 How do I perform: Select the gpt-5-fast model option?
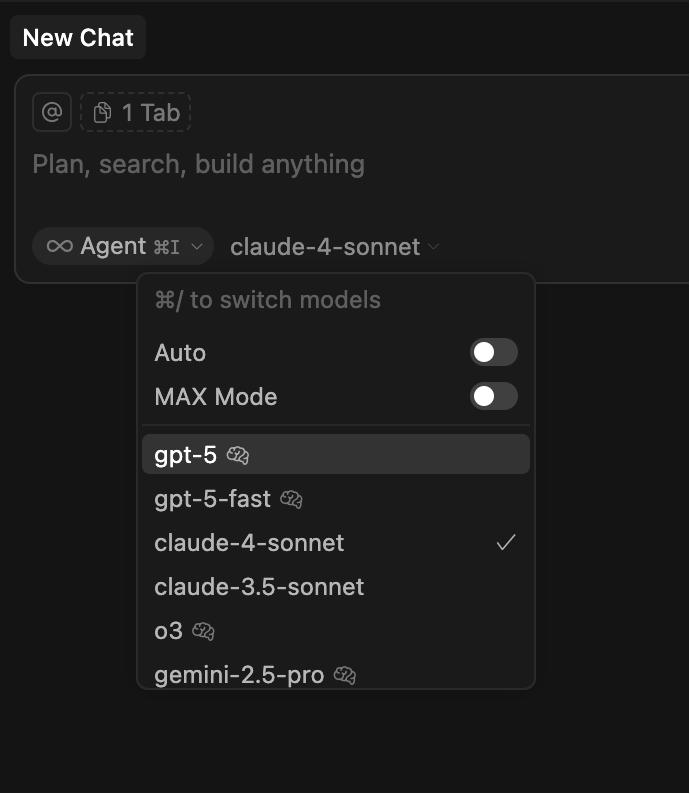click(x=212, y=498)
